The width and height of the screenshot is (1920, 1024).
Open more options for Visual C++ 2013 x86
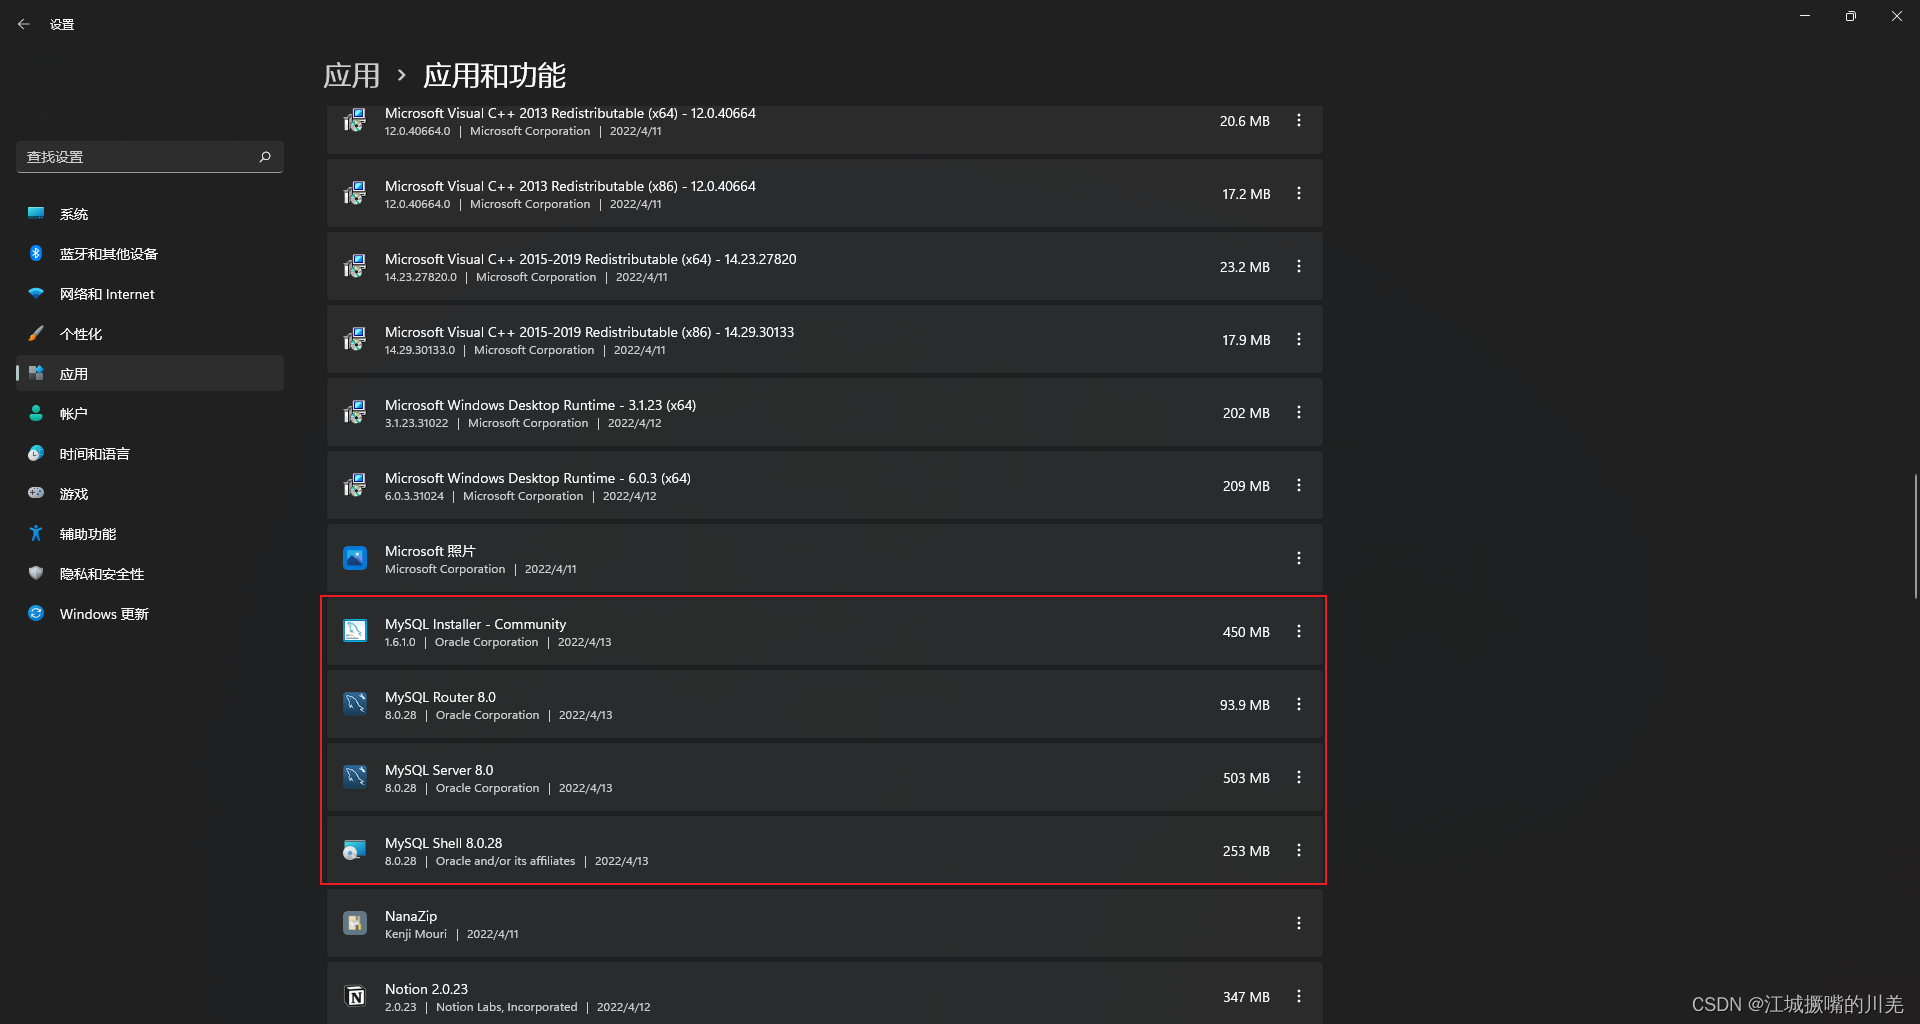1299,194
